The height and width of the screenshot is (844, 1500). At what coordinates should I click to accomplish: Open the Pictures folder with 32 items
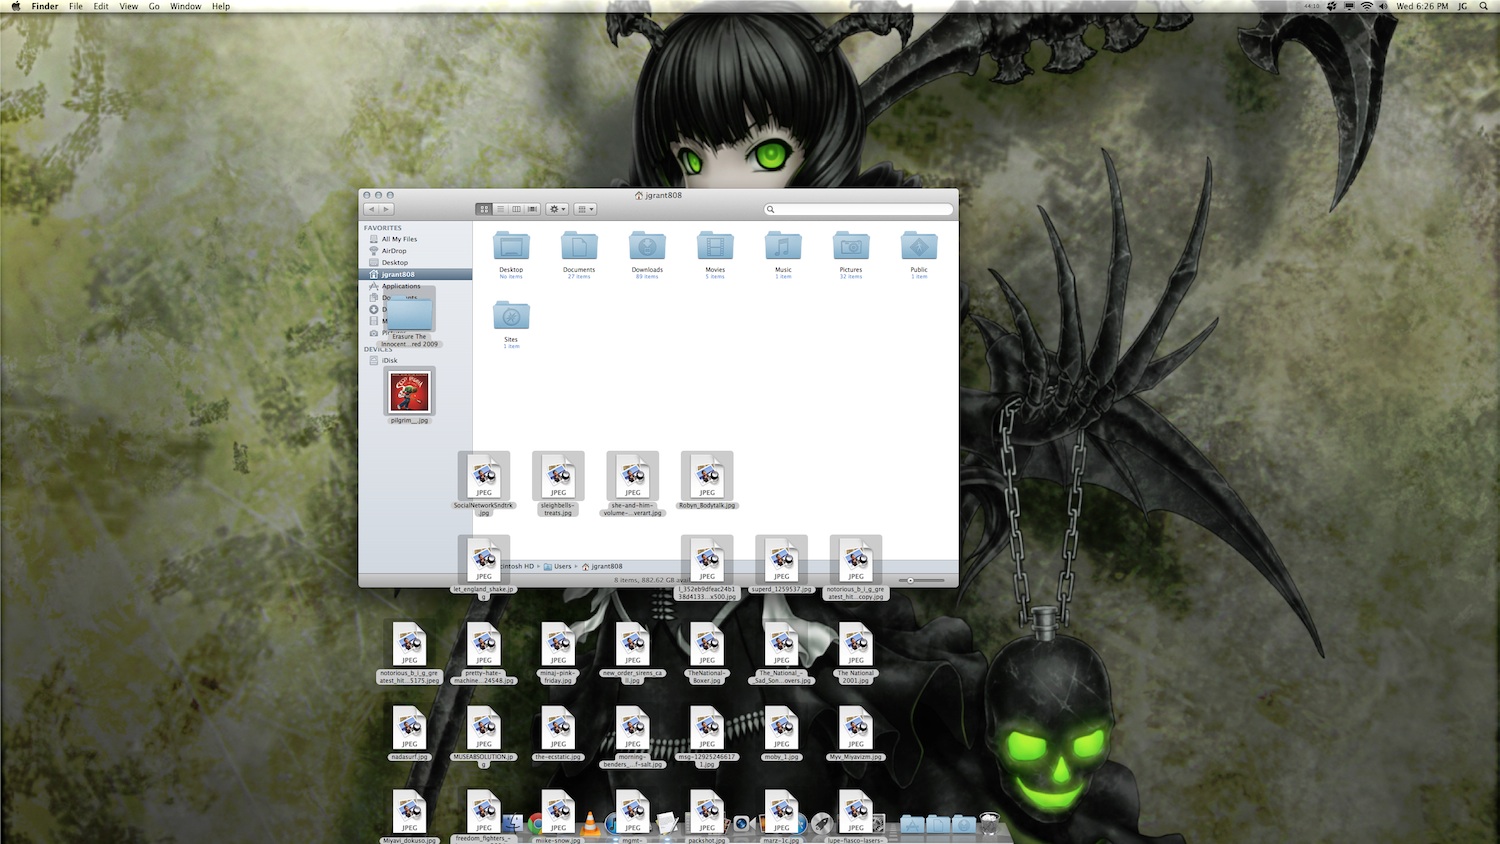click(851, 246)
